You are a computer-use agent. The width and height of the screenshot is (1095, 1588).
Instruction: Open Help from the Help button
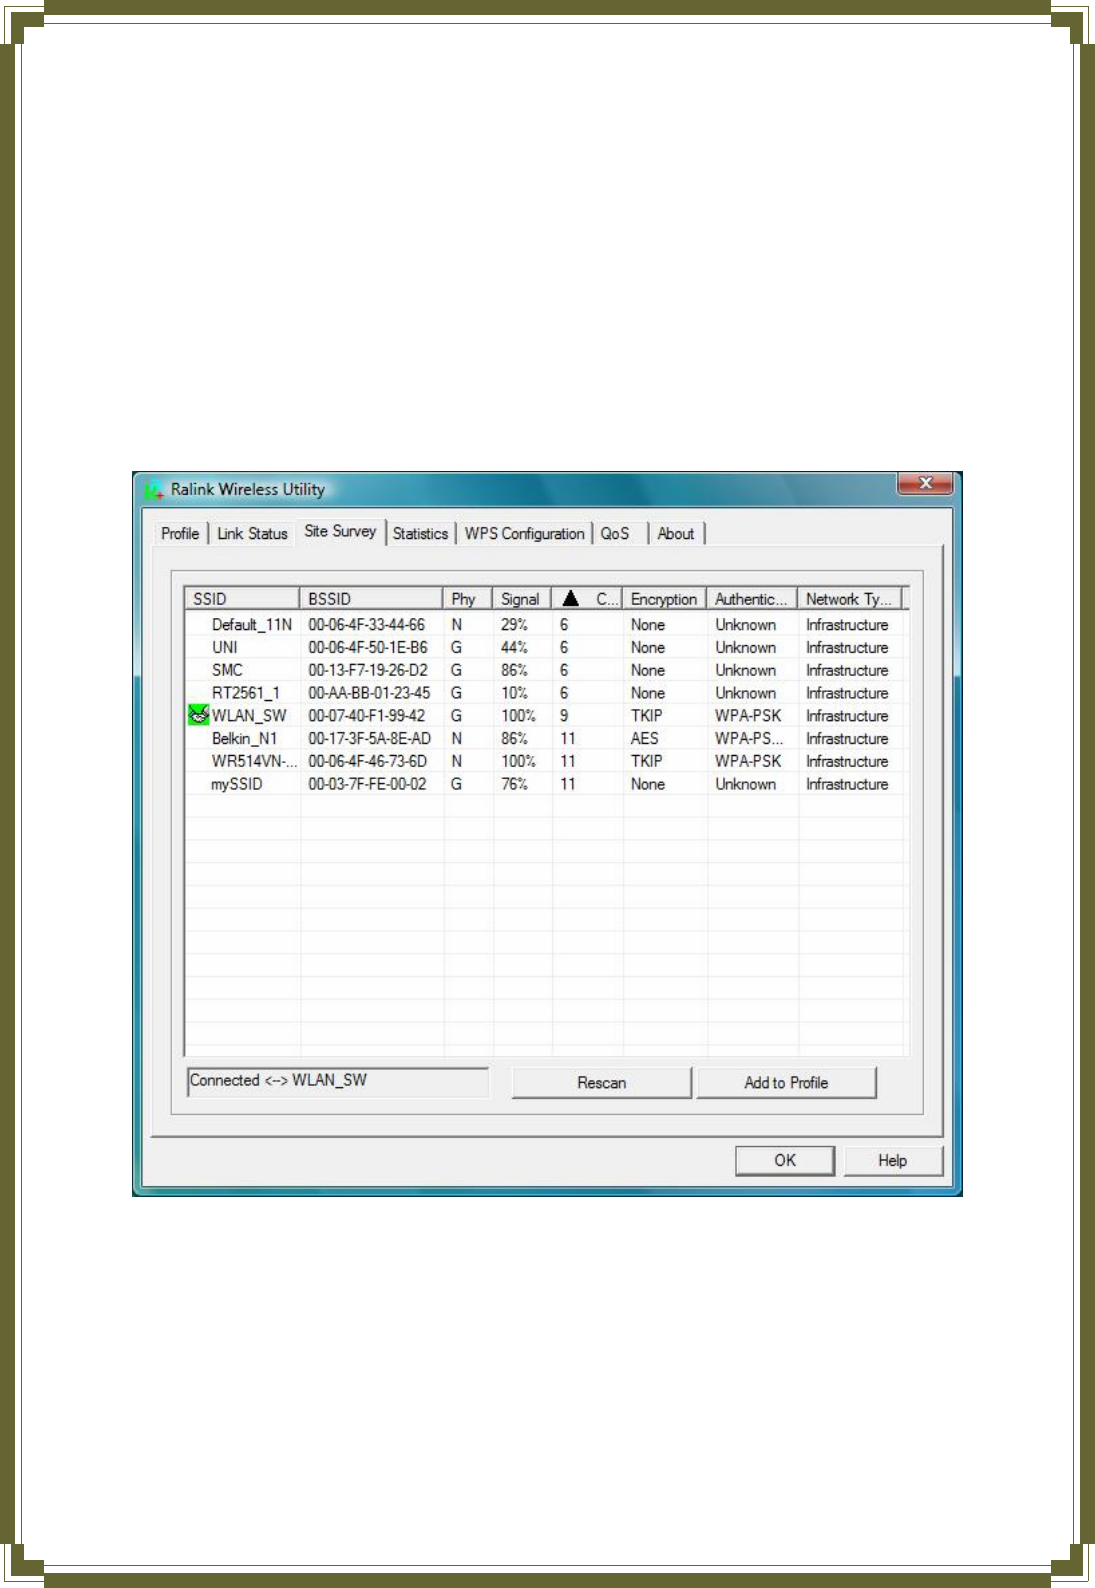pyautogui.click(x=892, y=1160)
